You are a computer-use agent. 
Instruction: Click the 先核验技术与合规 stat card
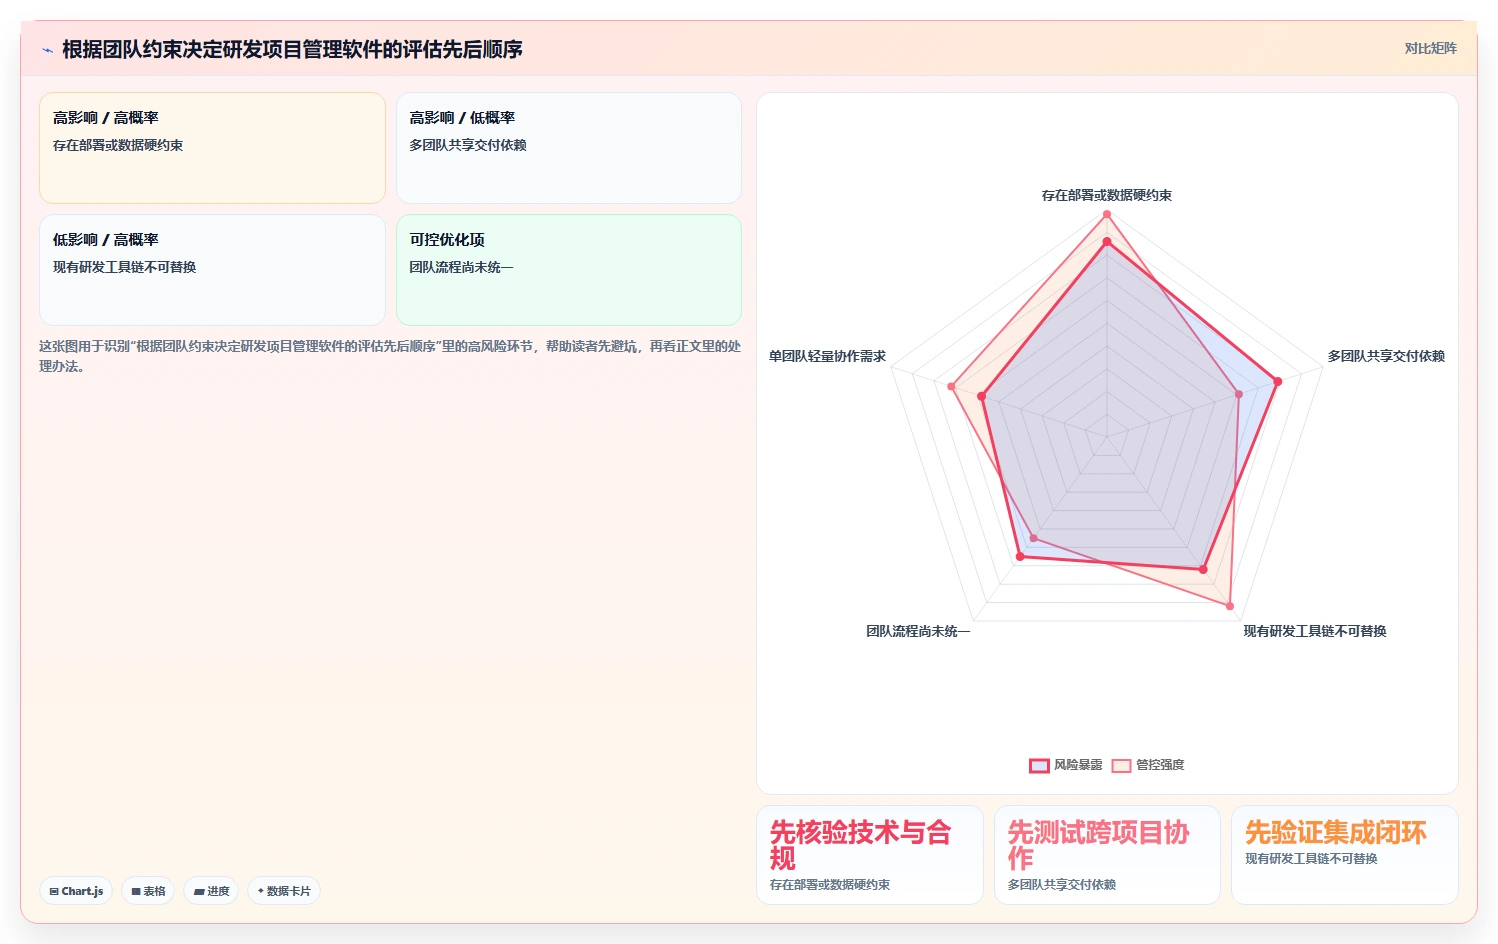pos(870,855)
